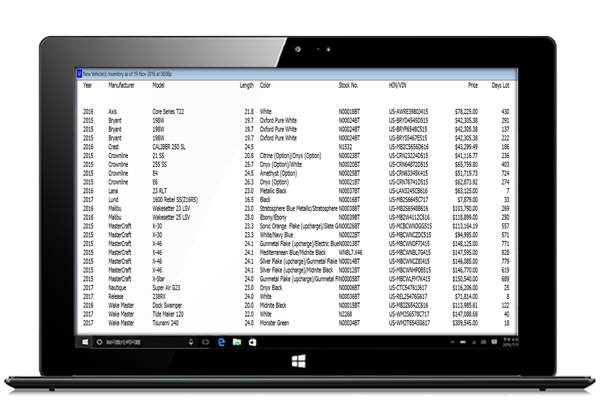Click the volume tray icon

pos(484,342)
